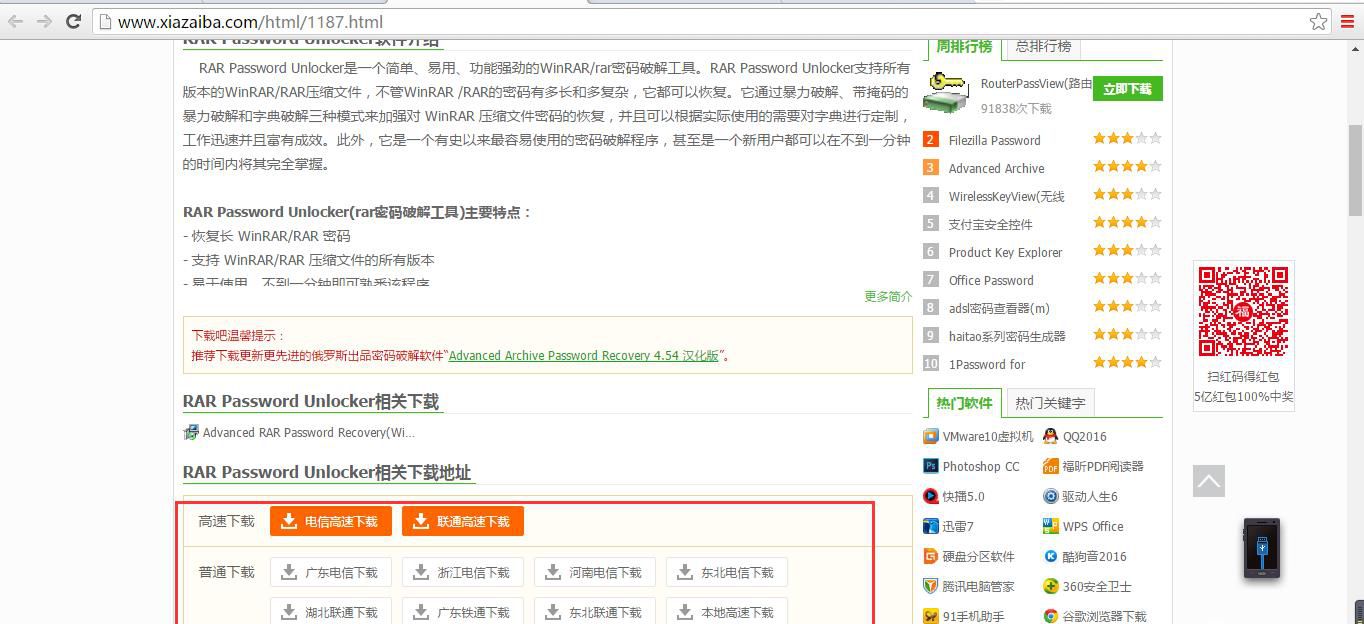Click the green 立即下载 button

coord(1127,89)
